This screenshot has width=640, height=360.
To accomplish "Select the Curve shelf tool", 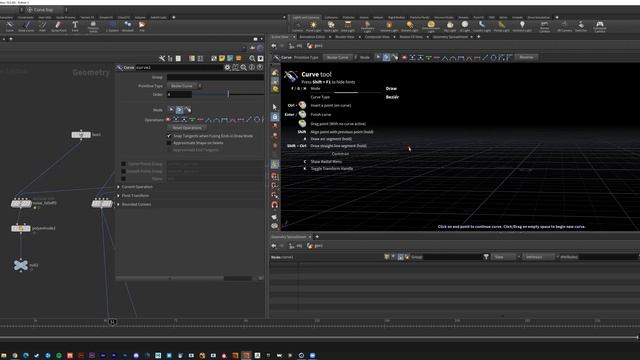I will [9, 27].
